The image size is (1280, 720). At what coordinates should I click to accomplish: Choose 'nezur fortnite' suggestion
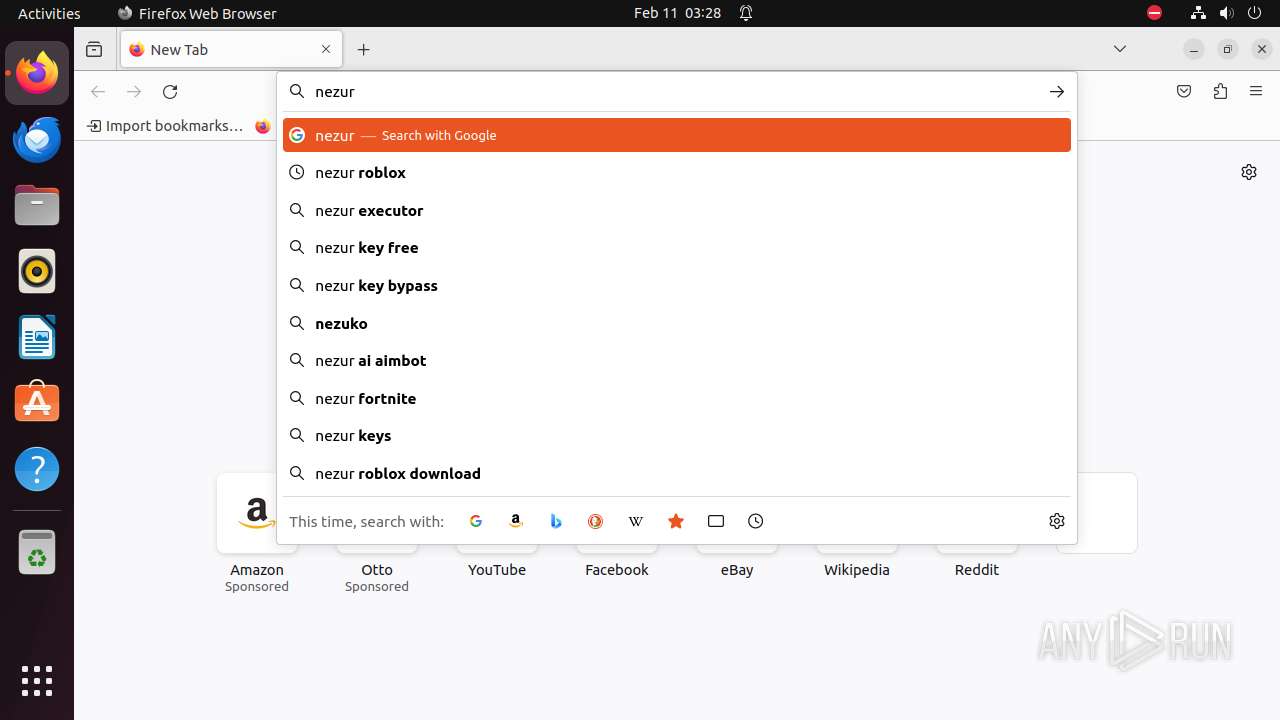click(677, 399)
